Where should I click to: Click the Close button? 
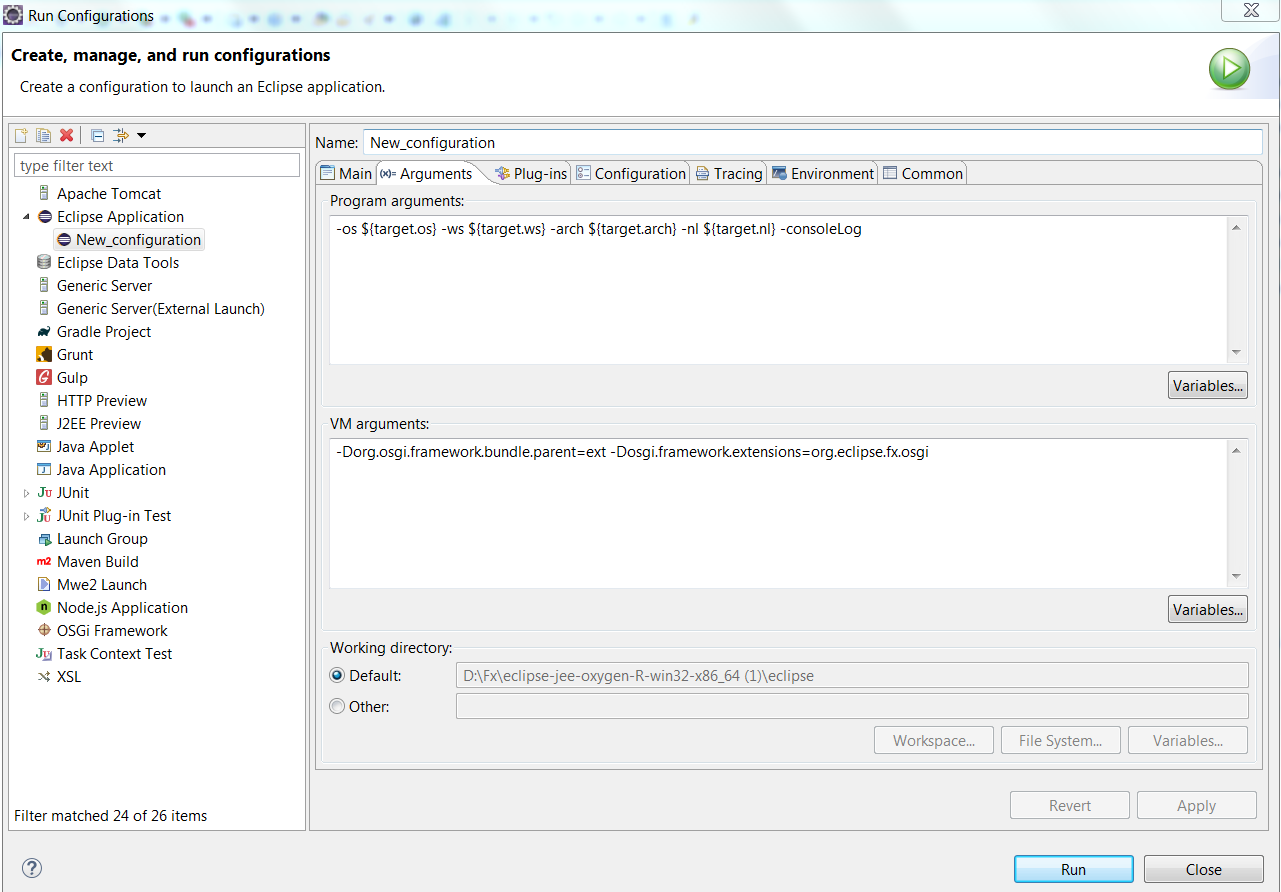coord(1204,870)
